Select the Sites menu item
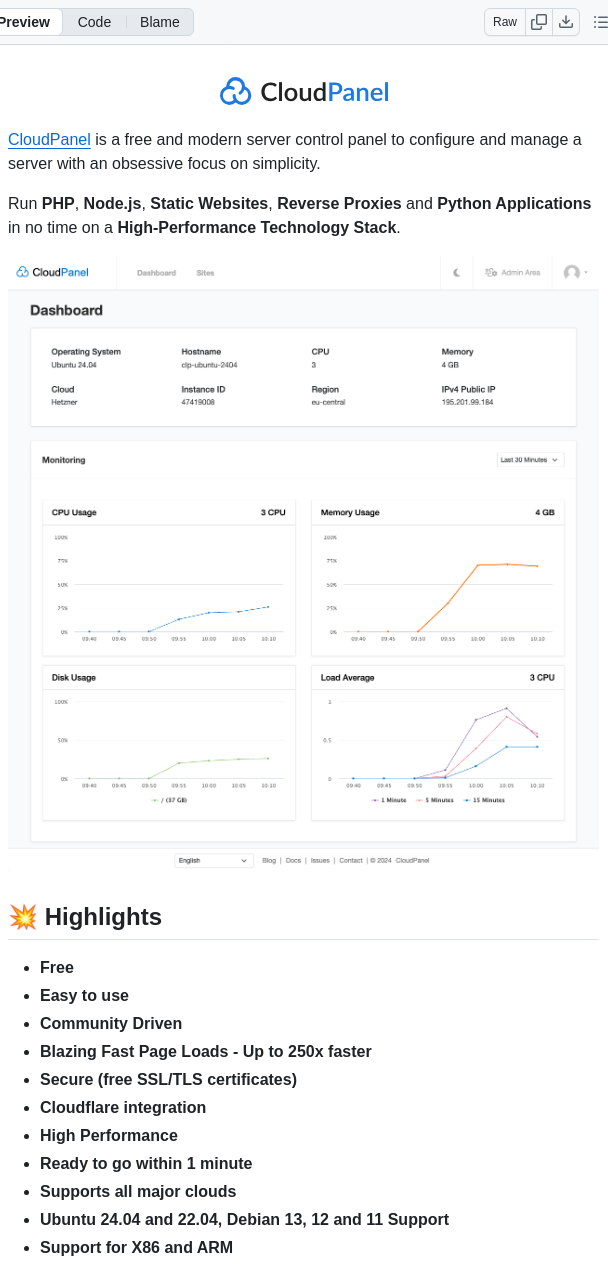Viewport: 608px width, 1264px height. click(205, 271)
